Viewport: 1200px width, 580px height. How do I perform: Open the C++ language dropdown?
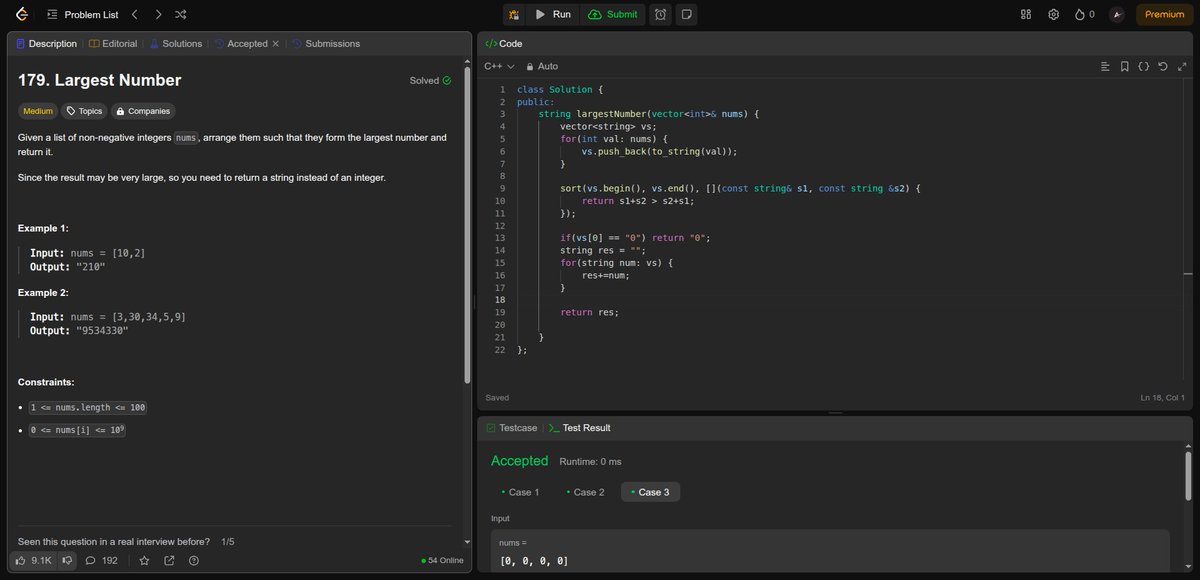(498, 66)
